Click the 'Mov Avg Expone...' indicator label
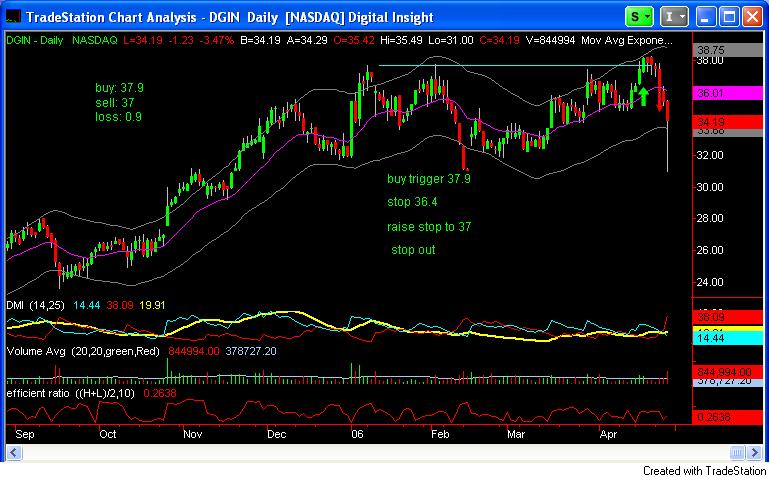This screenshot has width=769, height=477. point(626,41)
